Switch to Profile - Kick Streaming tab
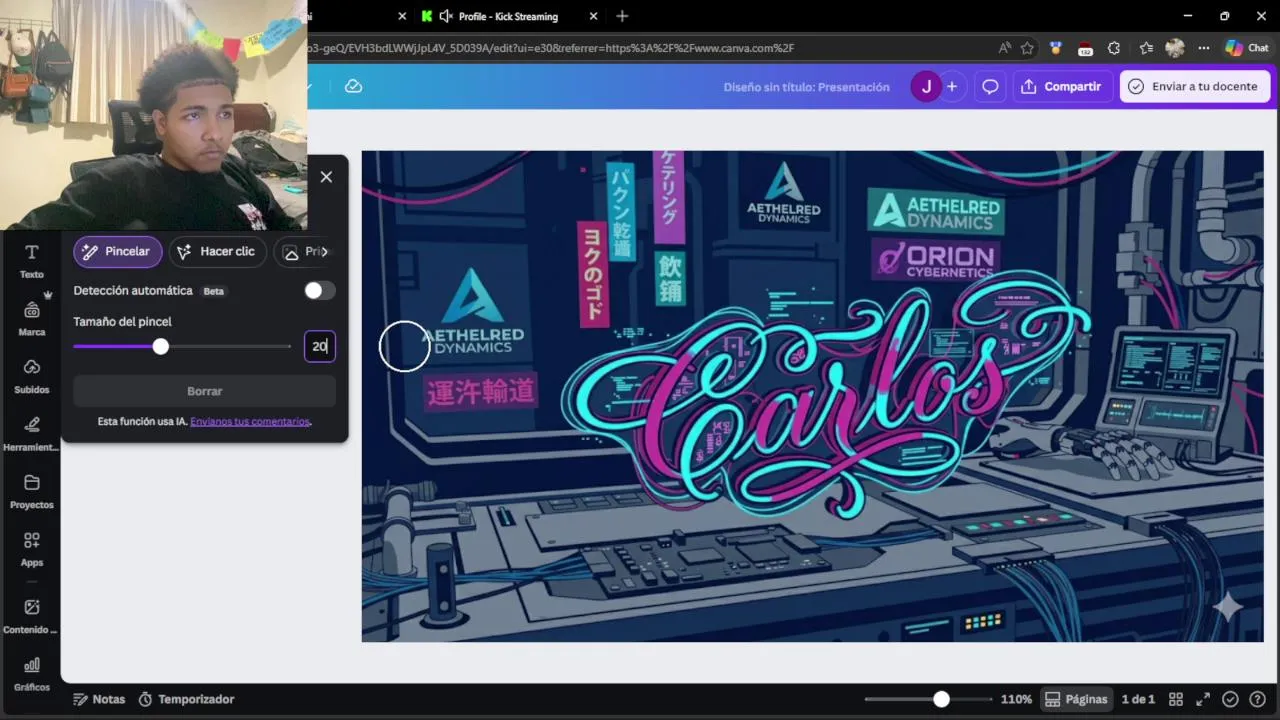 [x=508, y=16]
